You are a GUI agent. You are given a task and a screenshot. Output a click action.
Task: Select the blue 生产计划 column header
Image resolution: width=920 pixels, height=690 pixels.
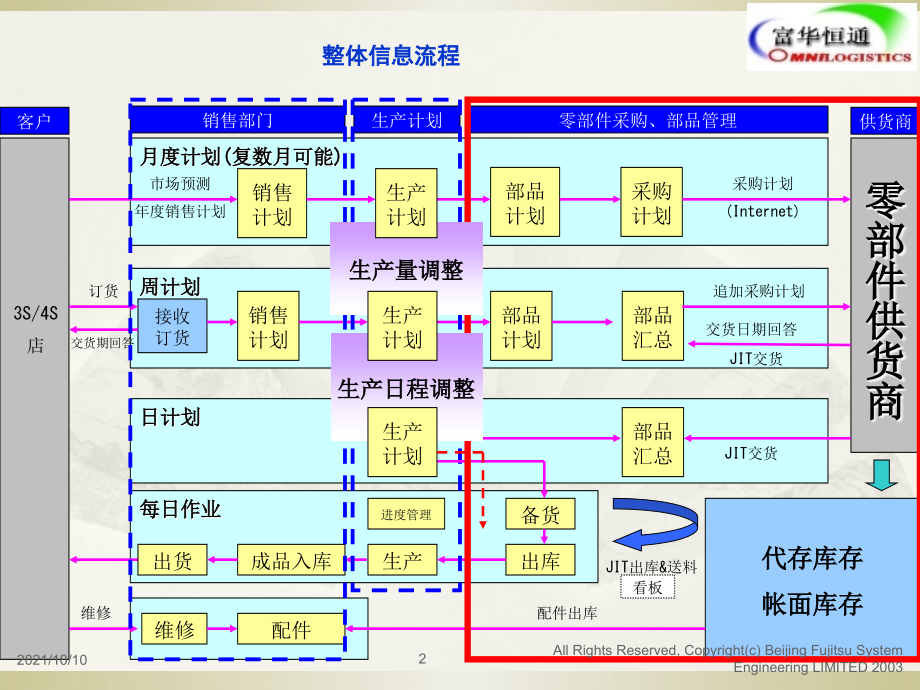click(x=407, y=120)
